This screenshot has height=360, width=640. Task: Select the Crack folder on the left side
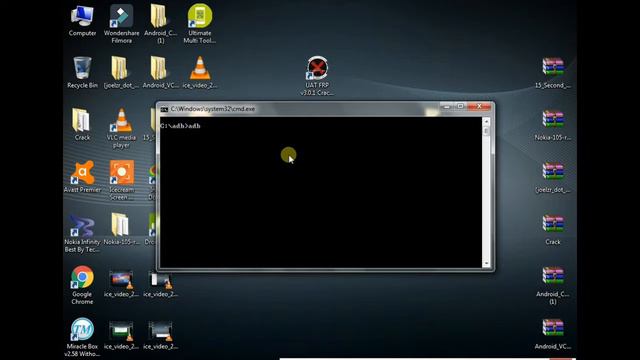(x=82, y=125)
